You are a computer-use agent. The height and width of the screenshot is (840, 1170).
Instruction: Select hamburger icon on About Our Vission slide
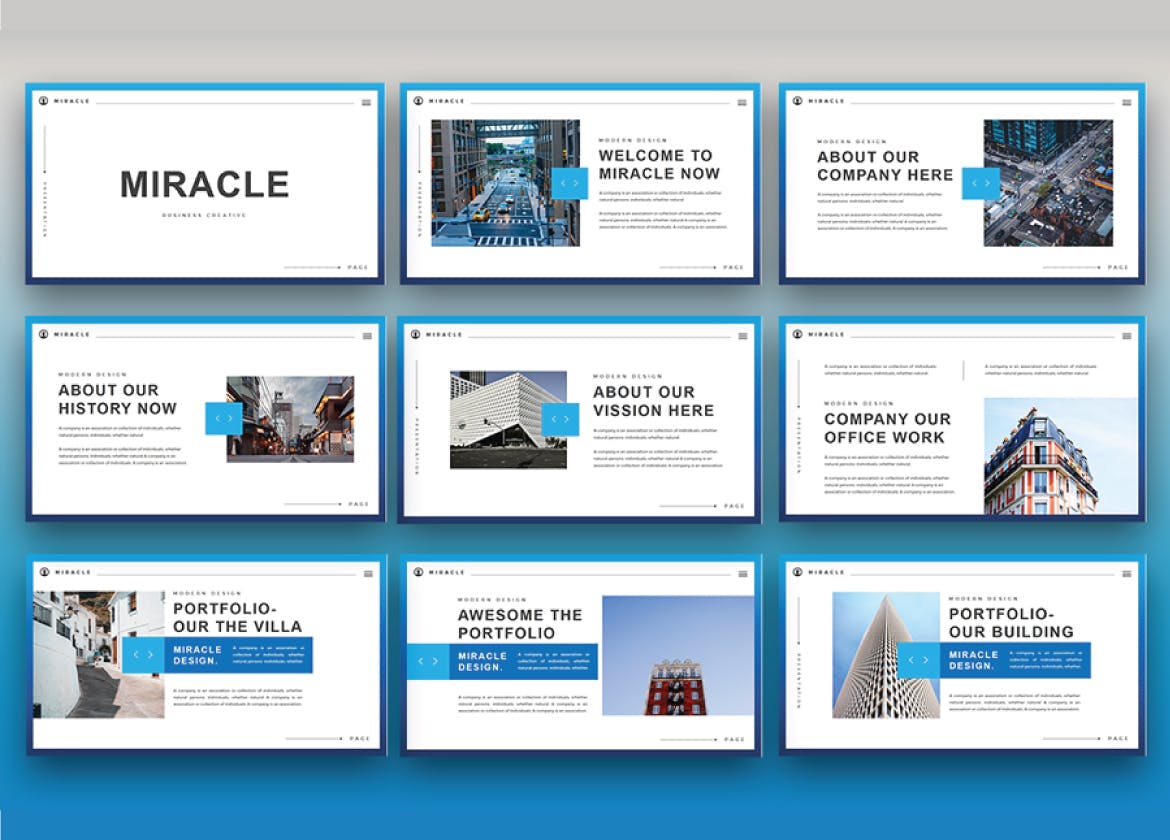point(741,336)
